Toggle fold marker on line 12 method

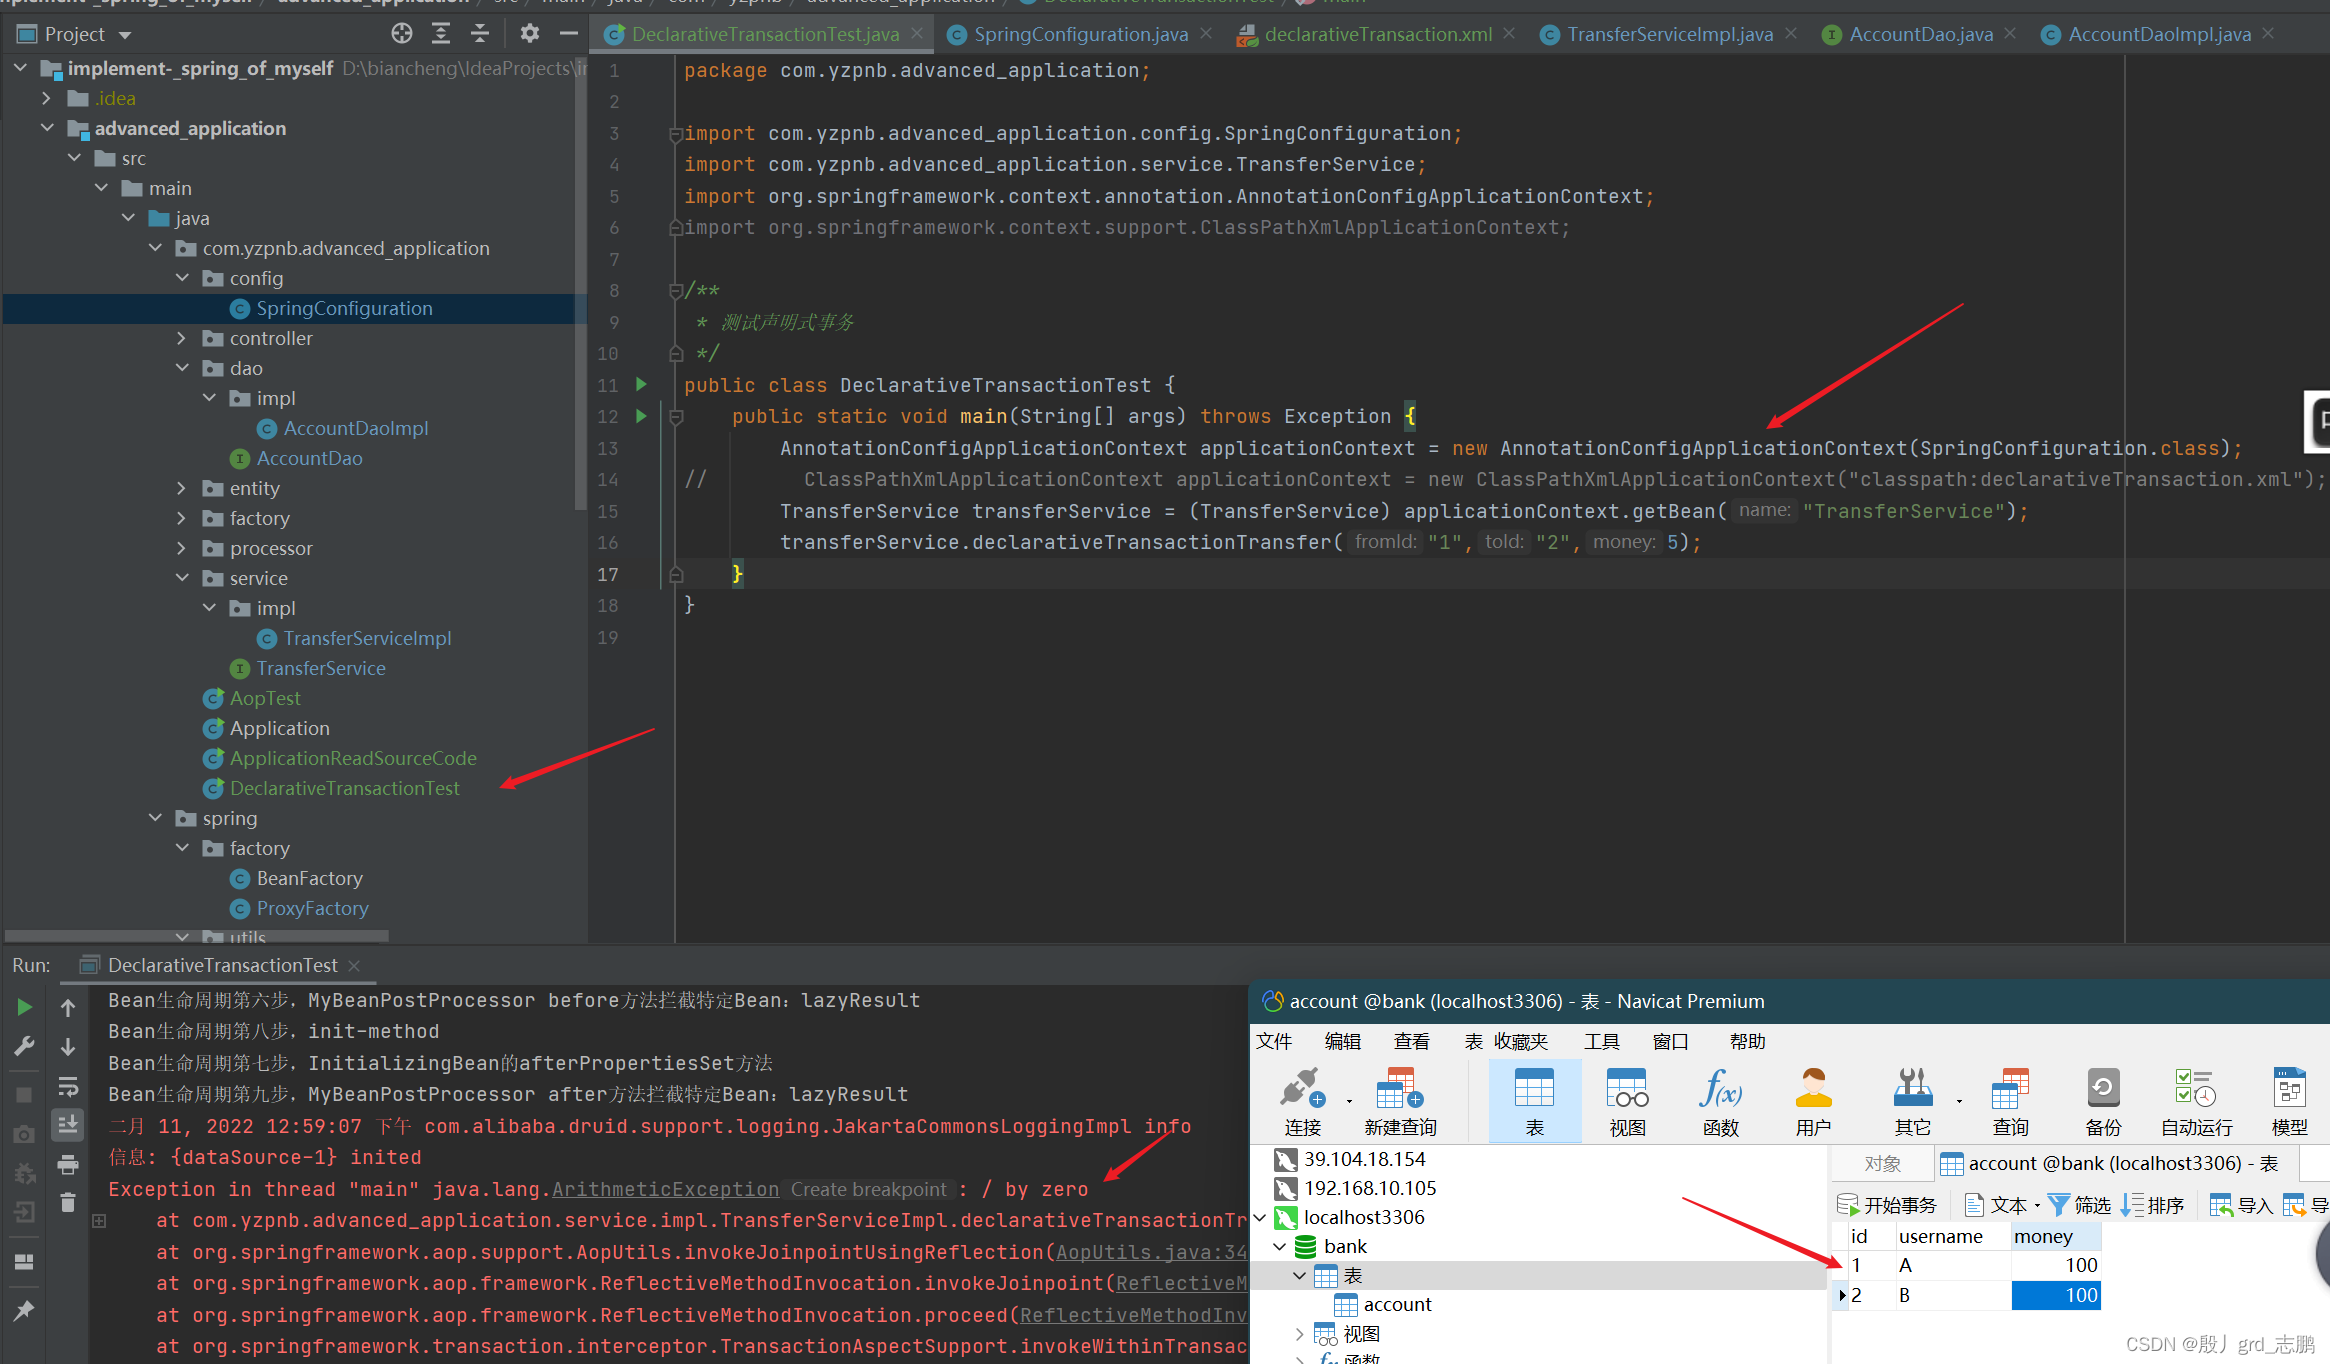676,417
